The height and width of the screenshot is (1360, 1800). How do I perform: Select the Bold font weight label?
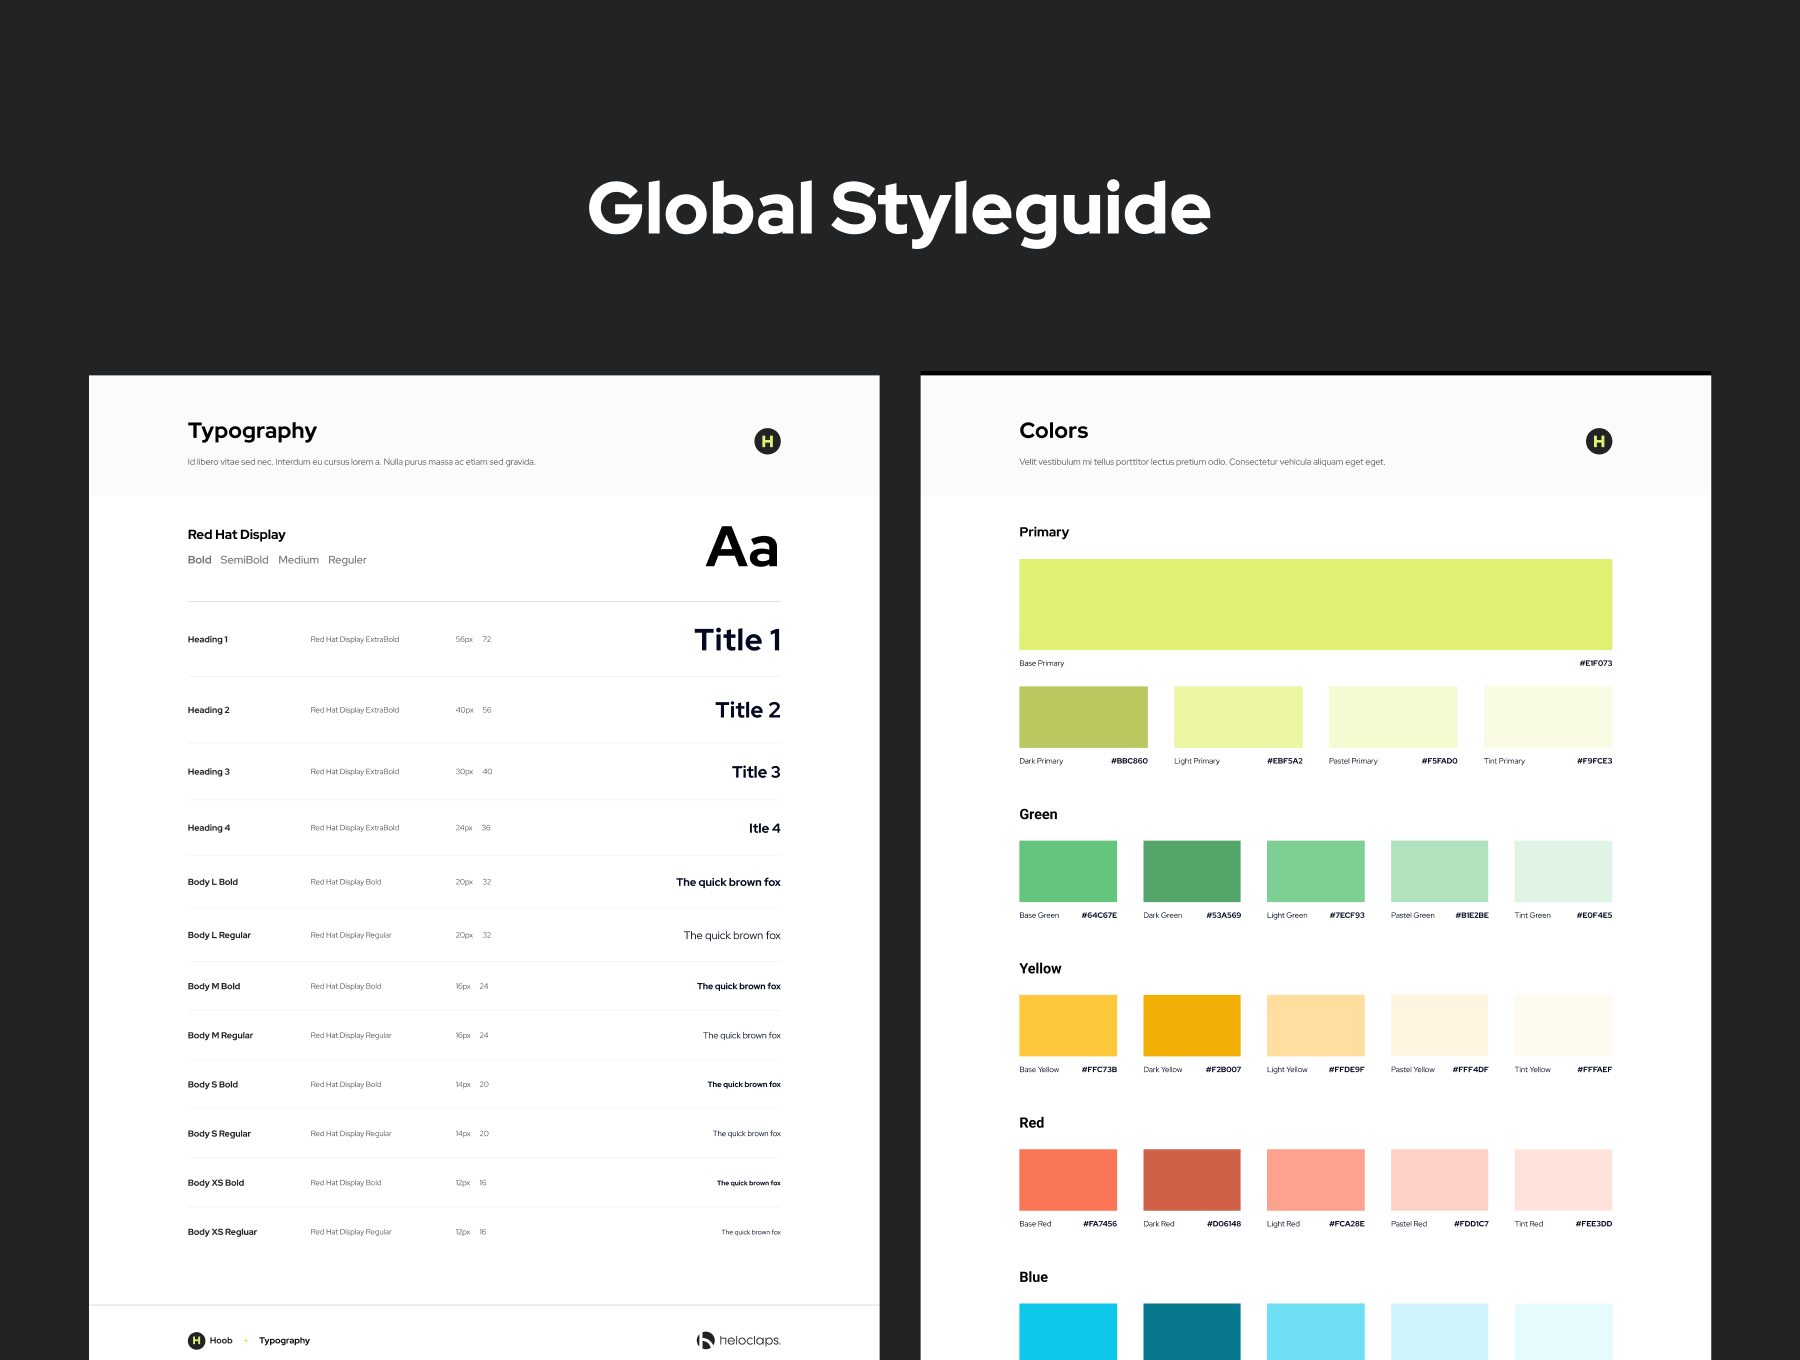199,560
